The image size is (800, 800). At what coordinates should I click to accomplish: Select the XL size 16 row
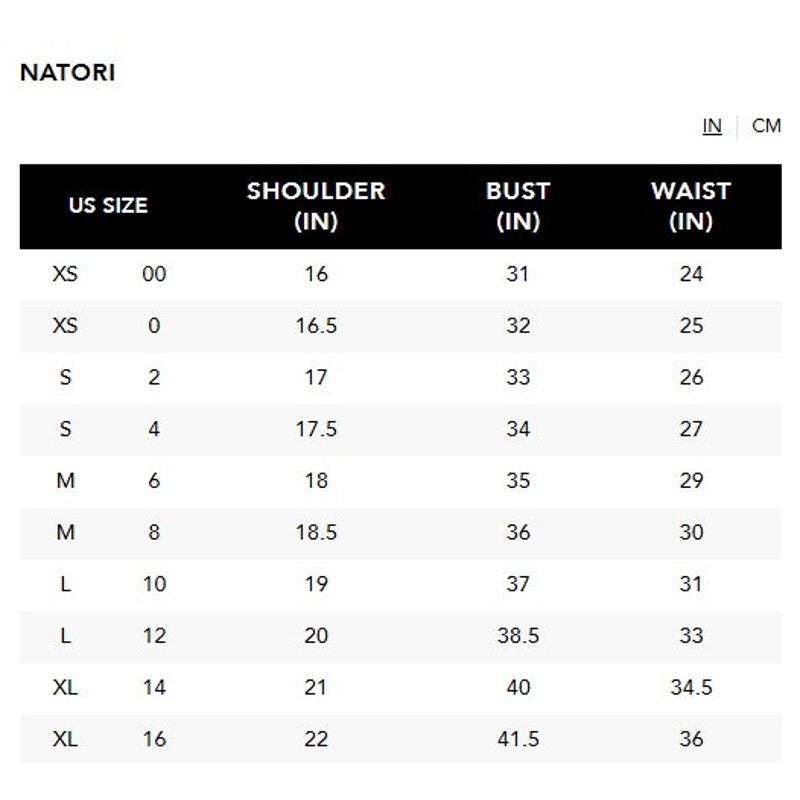[x=401, y=739]
